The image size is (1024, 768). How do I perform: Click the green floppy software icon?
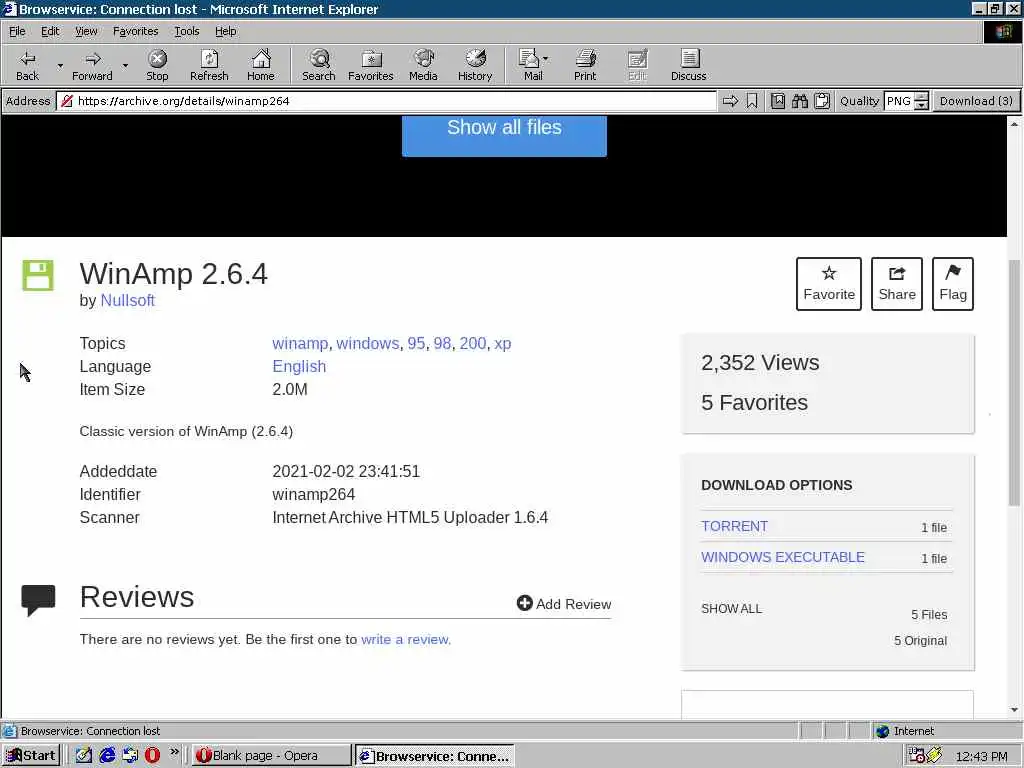[38, 275]
